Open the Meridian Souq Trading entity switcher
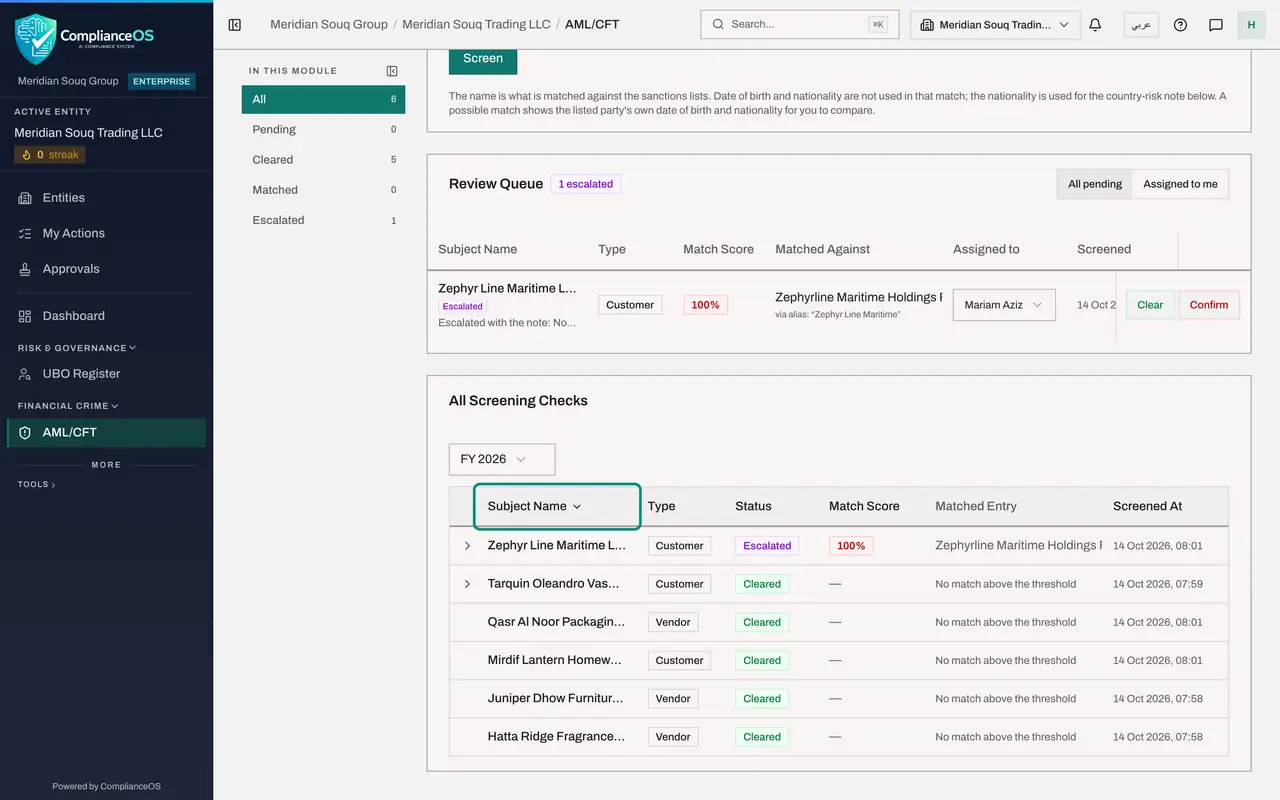The image size is (1280, 800). point(995,25)
